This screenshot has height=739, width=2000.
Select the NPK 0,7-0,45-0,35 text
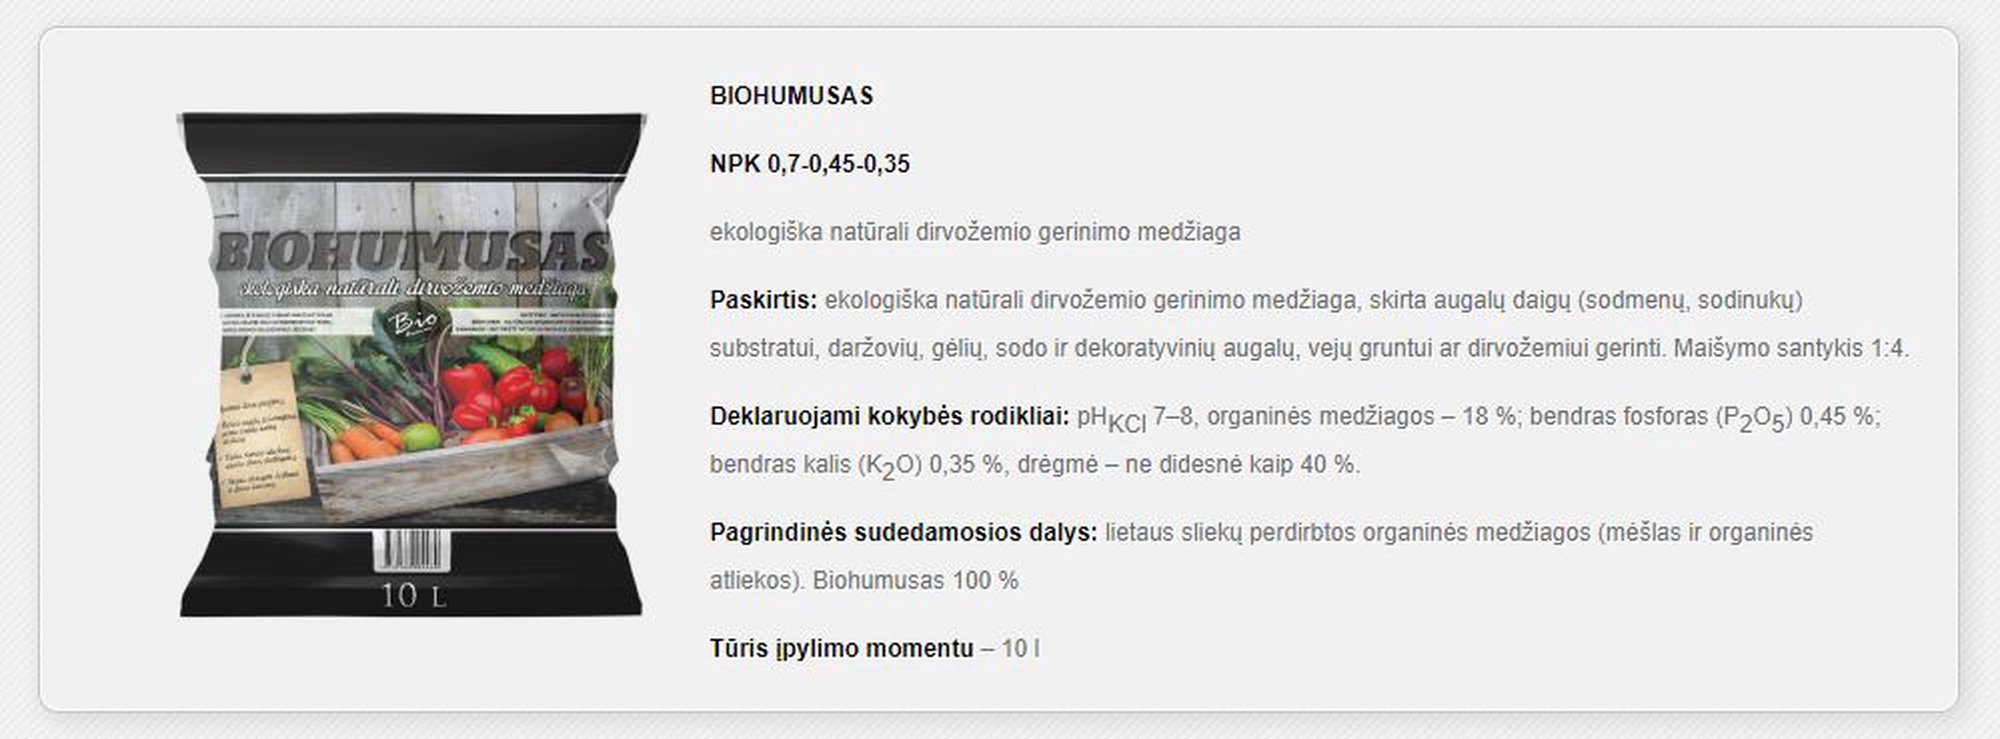click(x=810, y=164)
